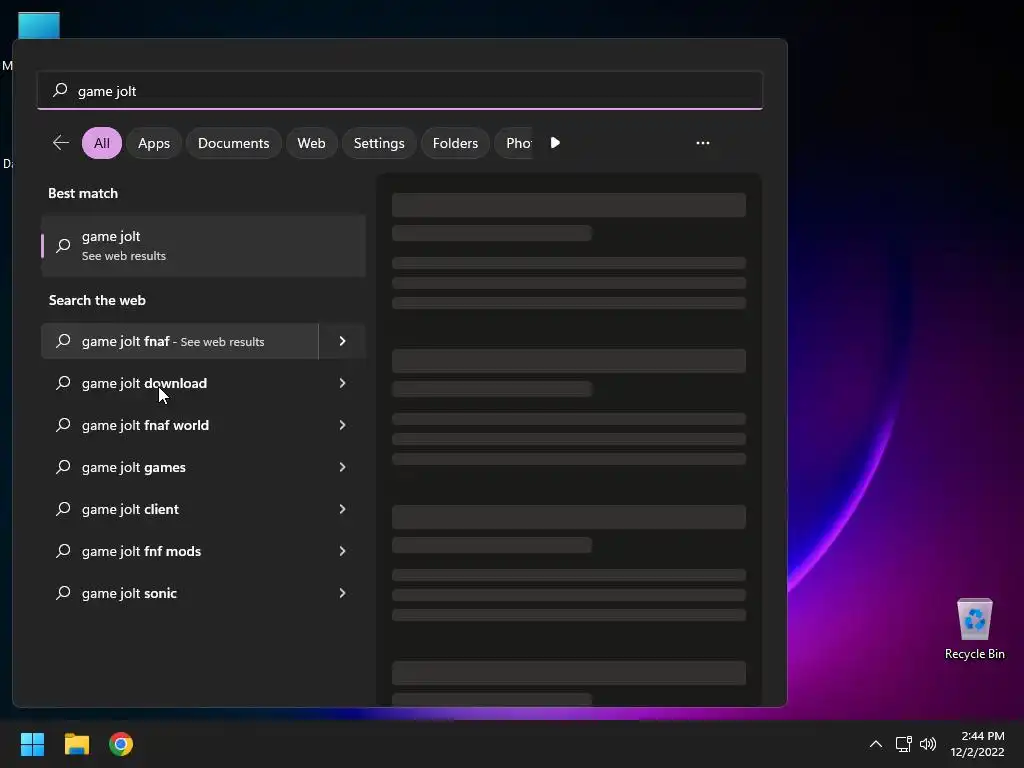Show hidden icons in the system tray
1024x768 pixels.
tap(876, 744)
